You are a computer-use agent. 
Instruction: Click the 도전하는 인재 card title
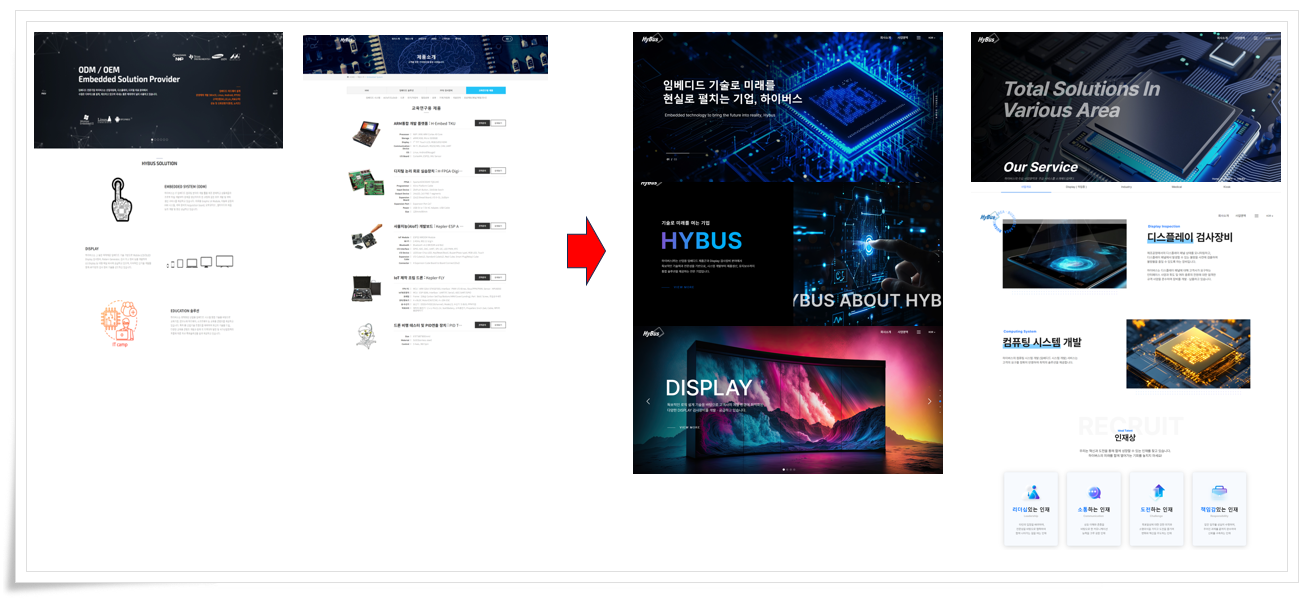point(1157,510)
